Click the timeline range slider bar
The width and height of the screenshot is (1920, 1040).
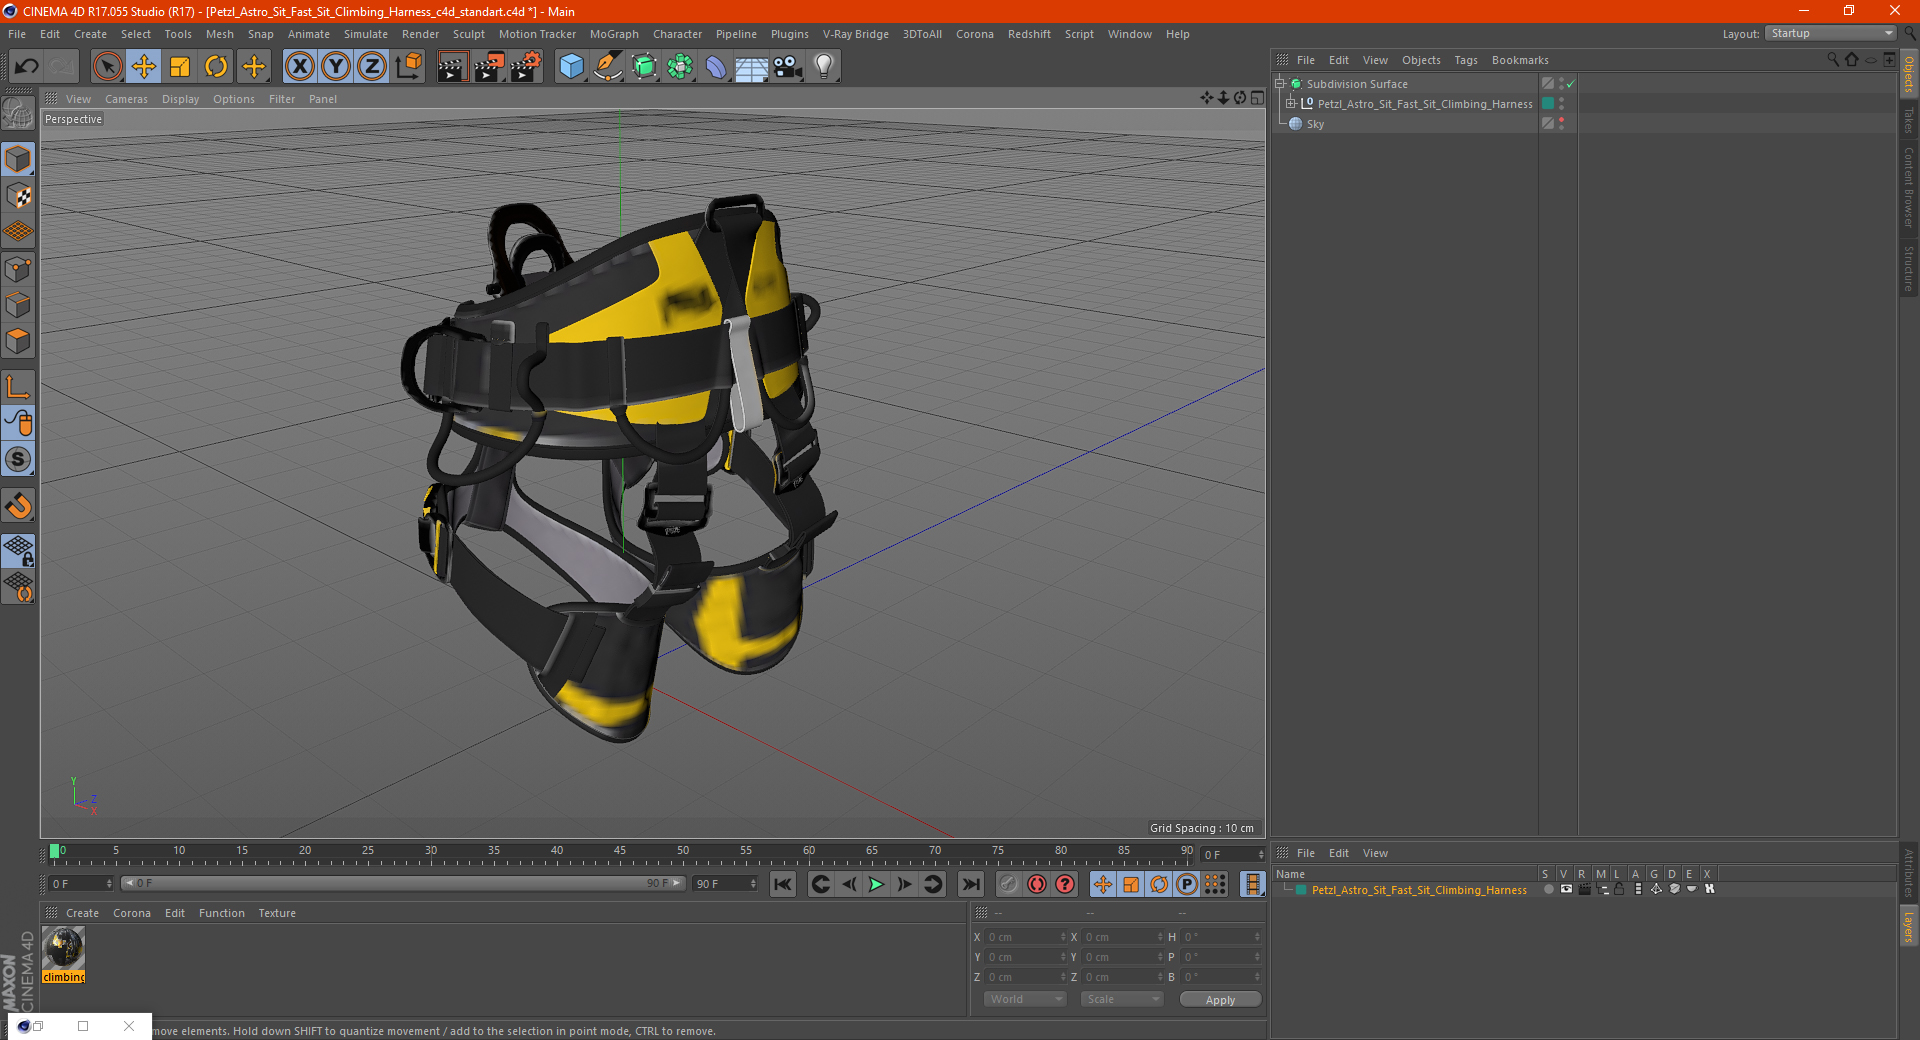point(402,884)
